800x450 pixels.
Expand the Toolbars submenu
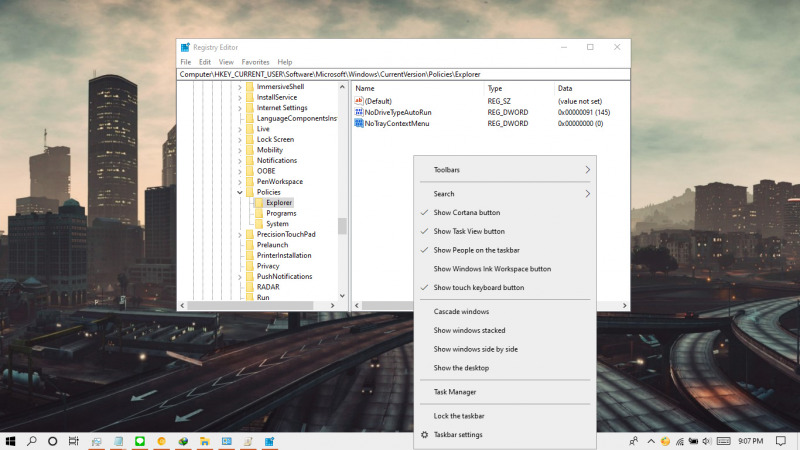point(505,170)
